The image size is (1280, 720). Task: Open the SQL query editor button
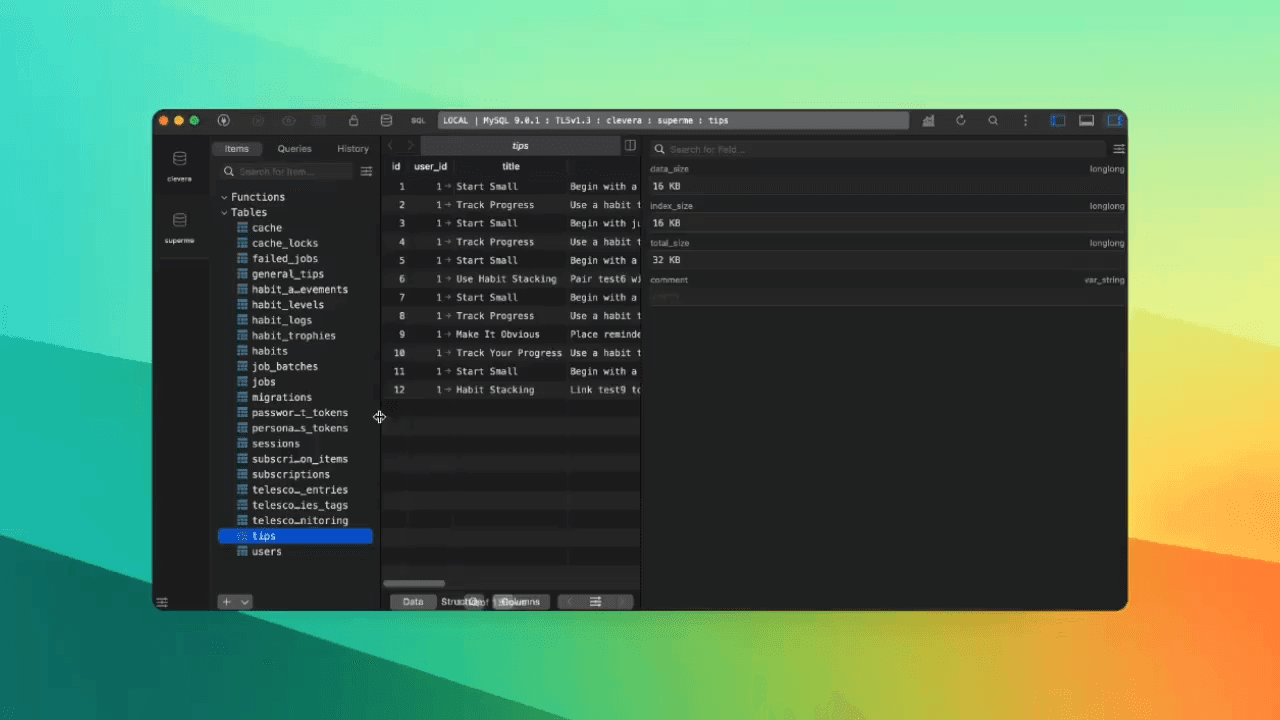[x=418, y=120]
